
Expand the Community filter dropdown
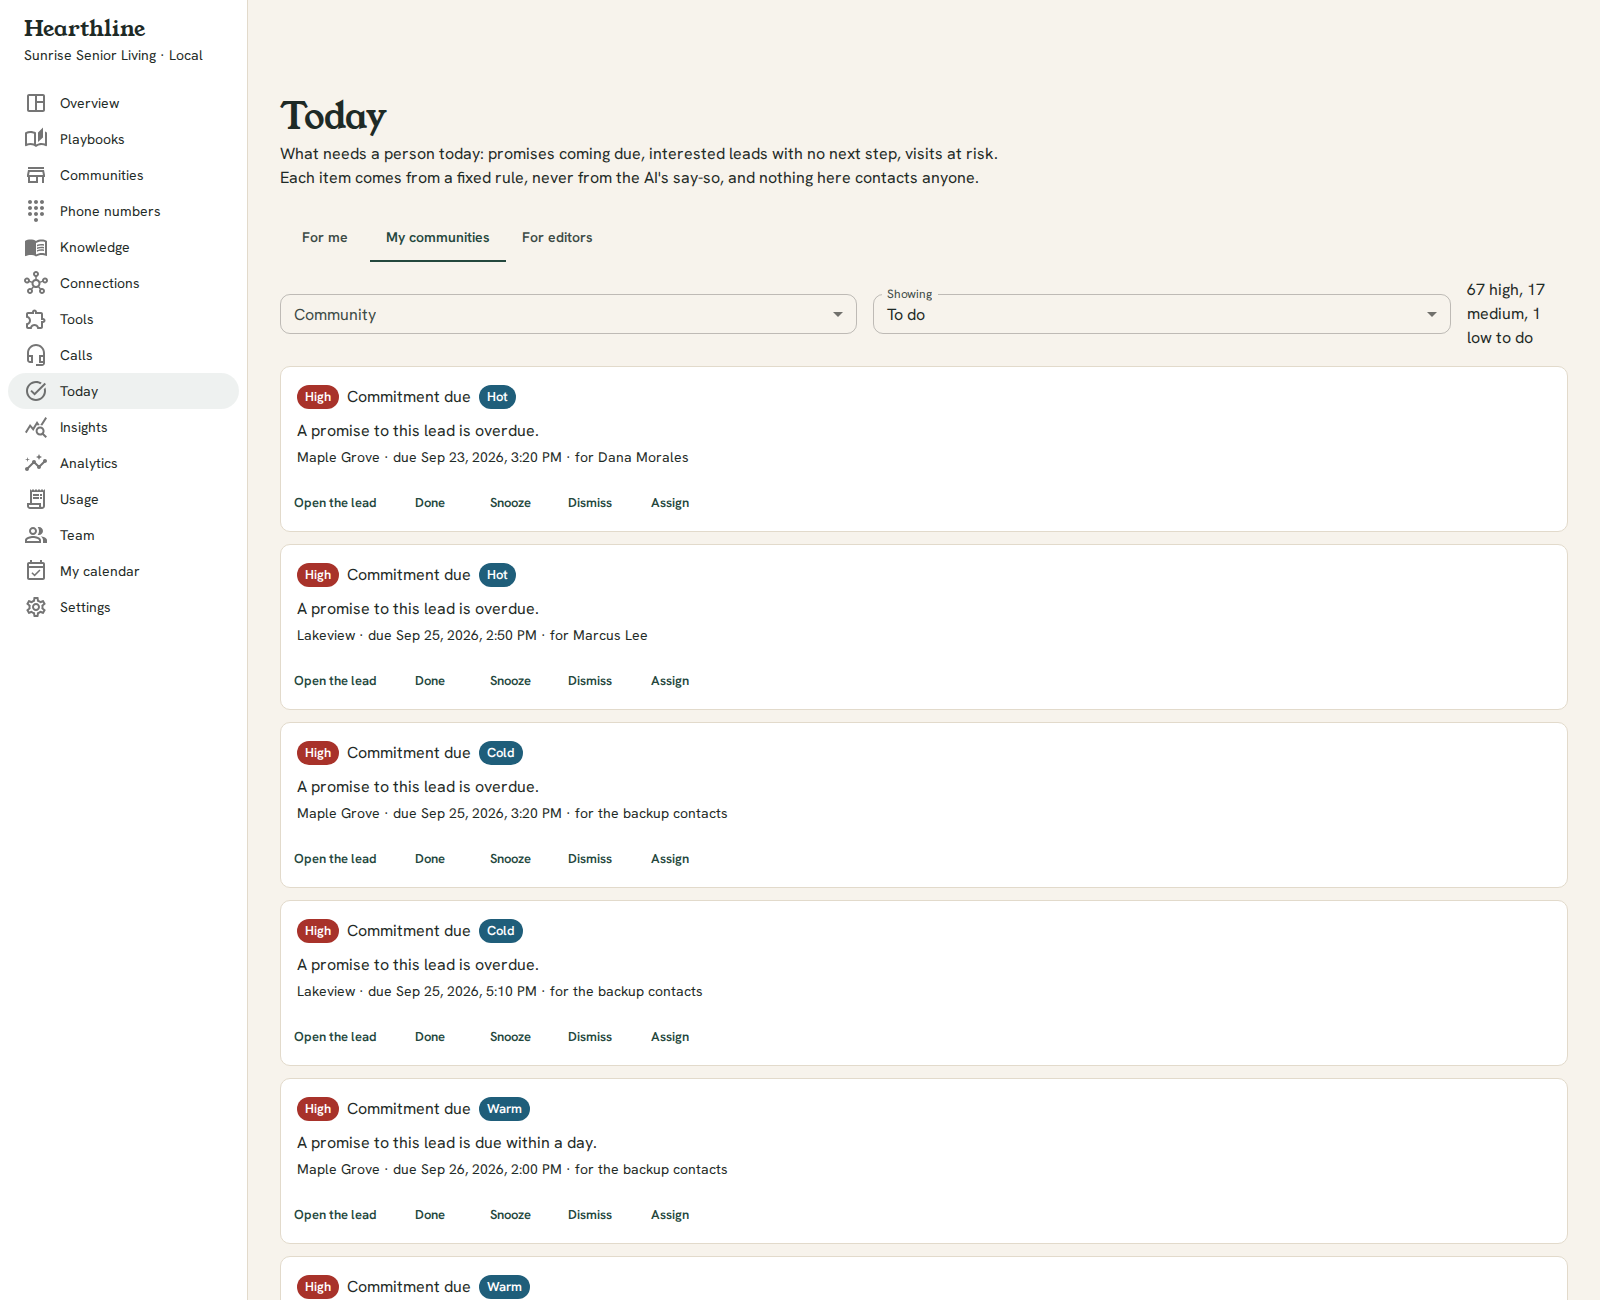click(x=568, y=314)
